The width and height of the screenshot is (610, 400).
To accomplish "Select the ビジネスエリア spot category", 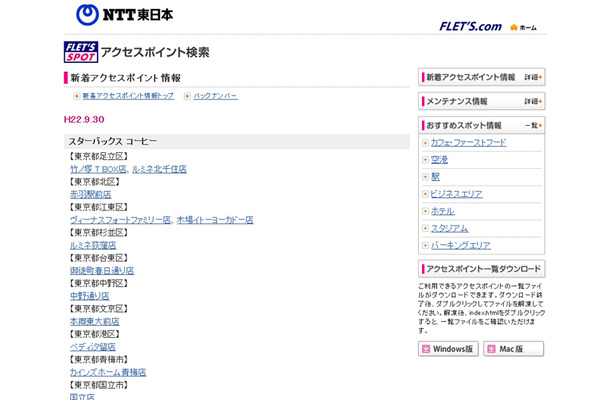I will click(x=457, y=194).
